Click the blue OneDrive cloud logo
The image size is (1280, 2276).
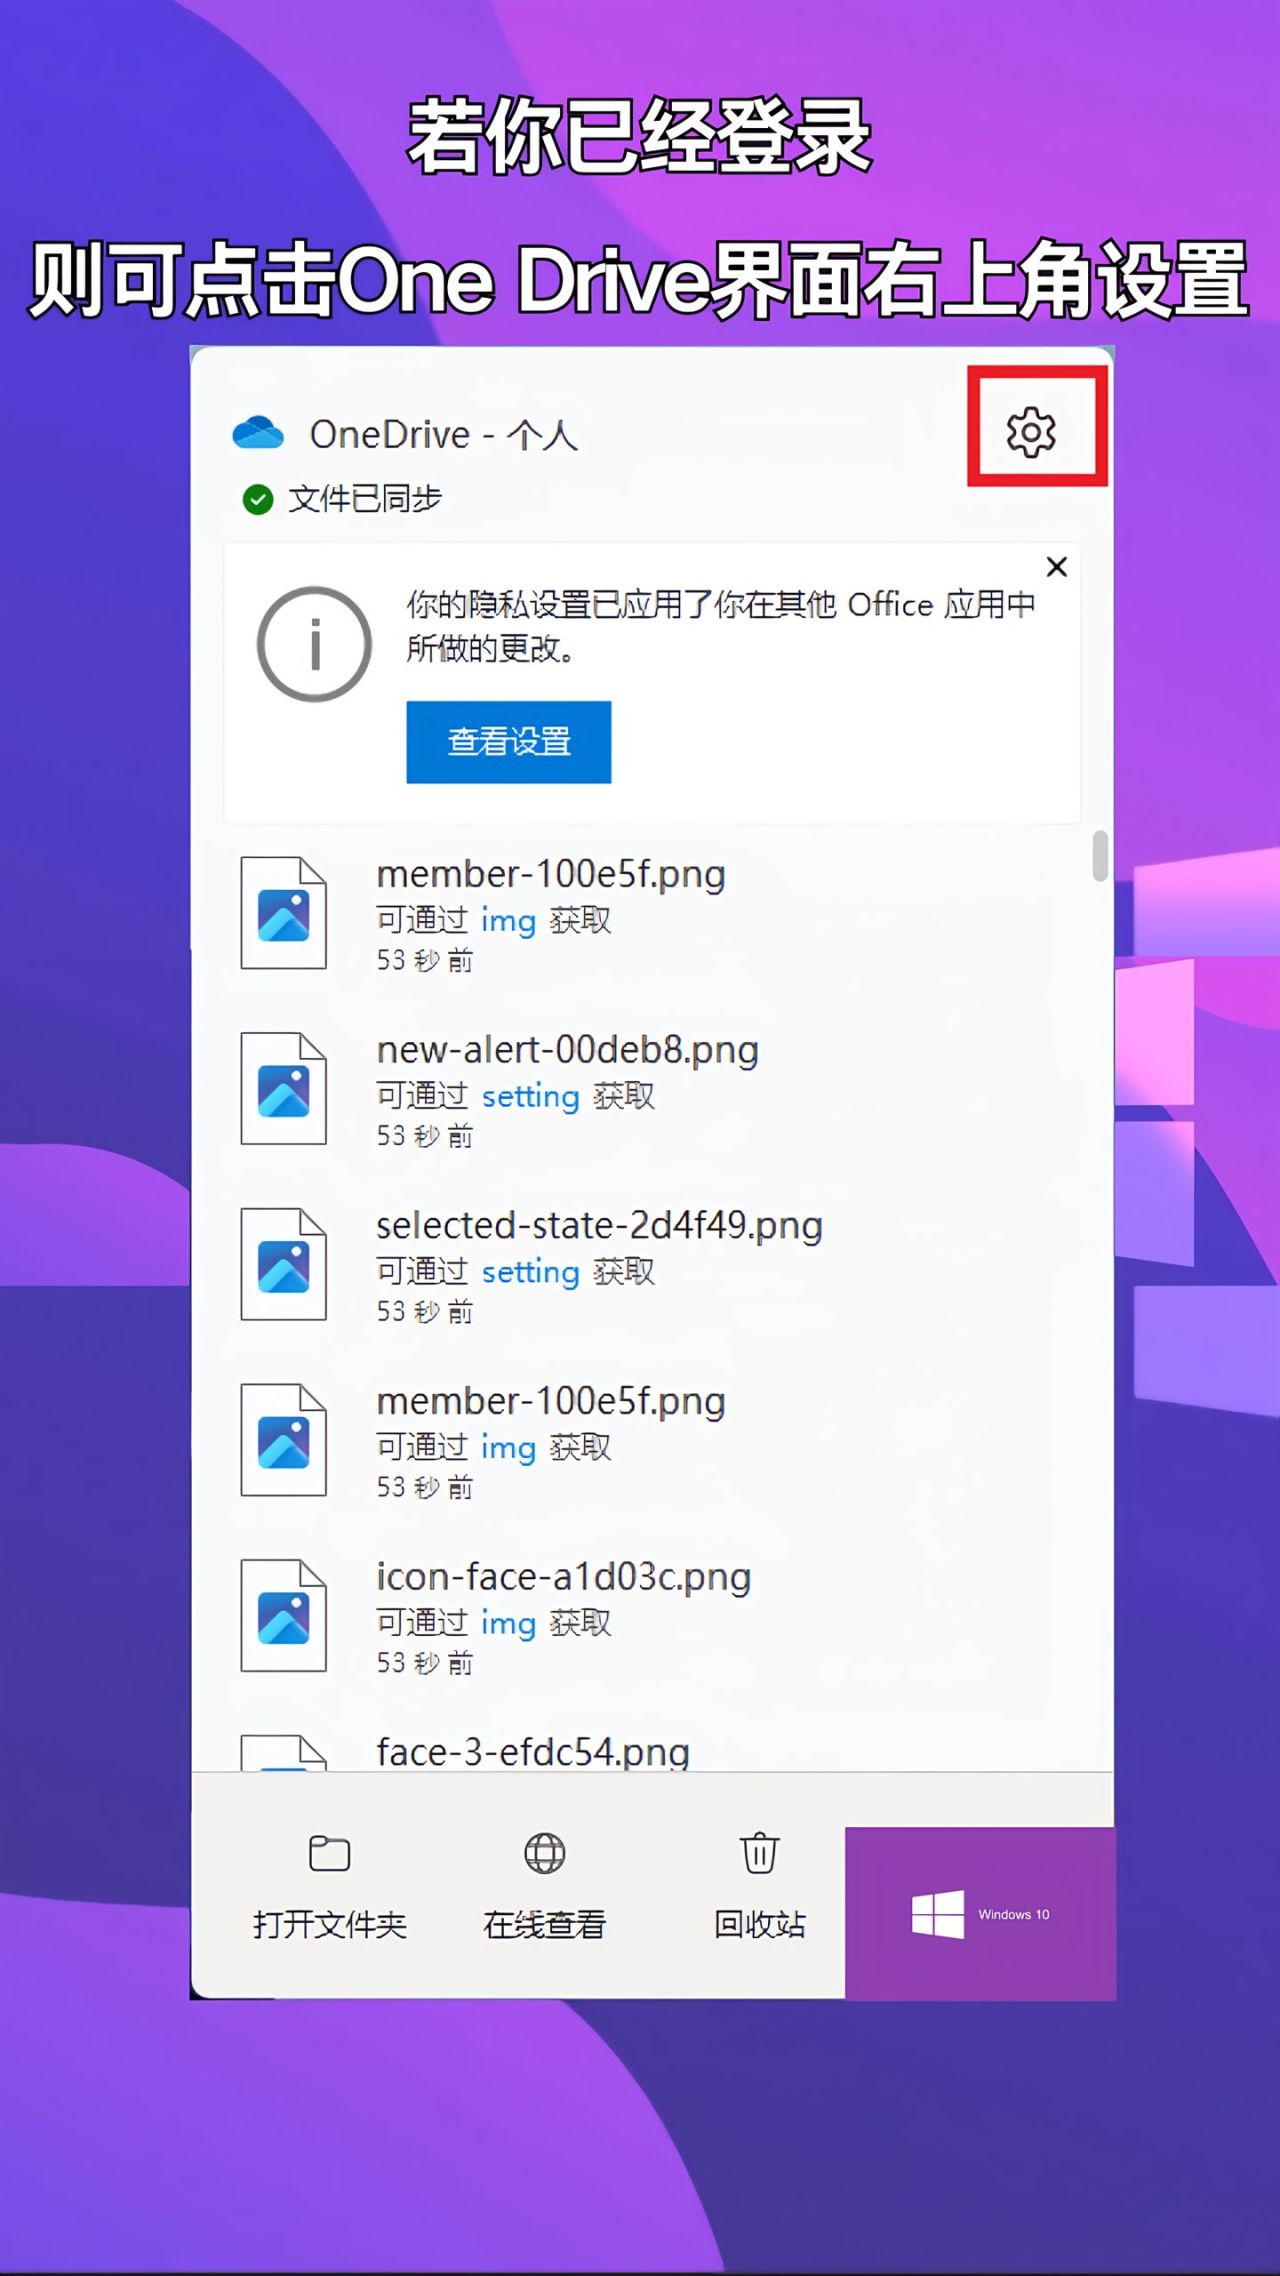(258, 433)
